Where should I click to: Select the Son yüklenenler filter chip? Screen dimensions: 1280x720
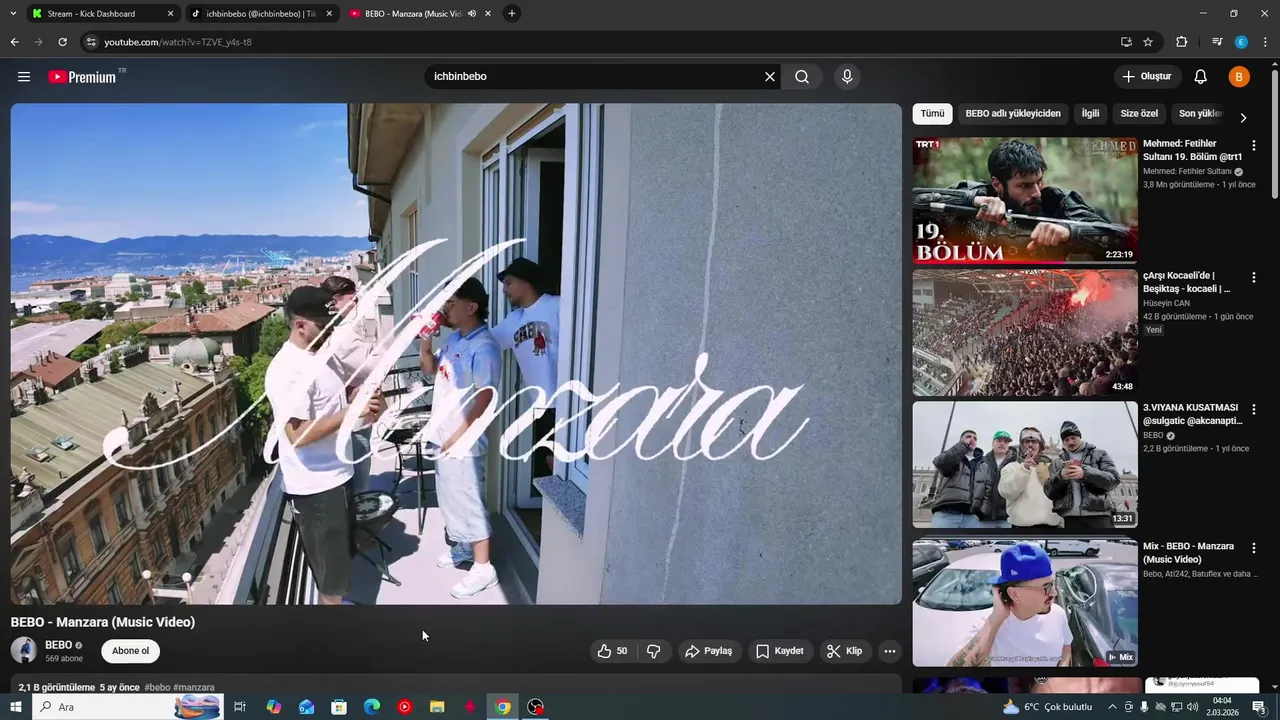(1200, 114)
